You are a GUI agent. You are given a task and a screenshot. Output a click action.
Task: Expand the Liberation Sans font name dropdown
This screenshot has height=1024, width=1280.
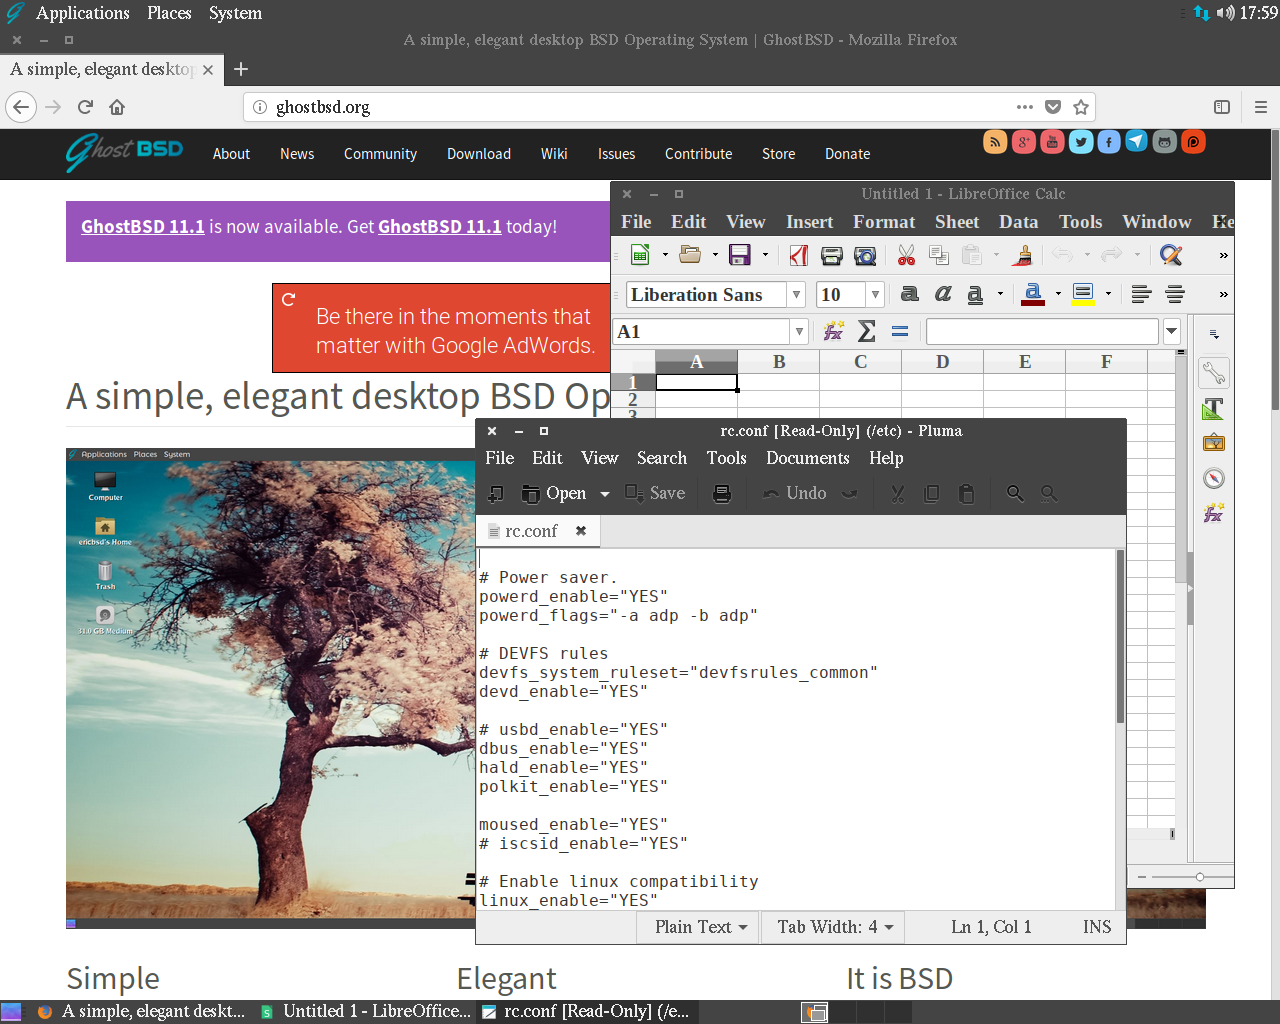796,295
